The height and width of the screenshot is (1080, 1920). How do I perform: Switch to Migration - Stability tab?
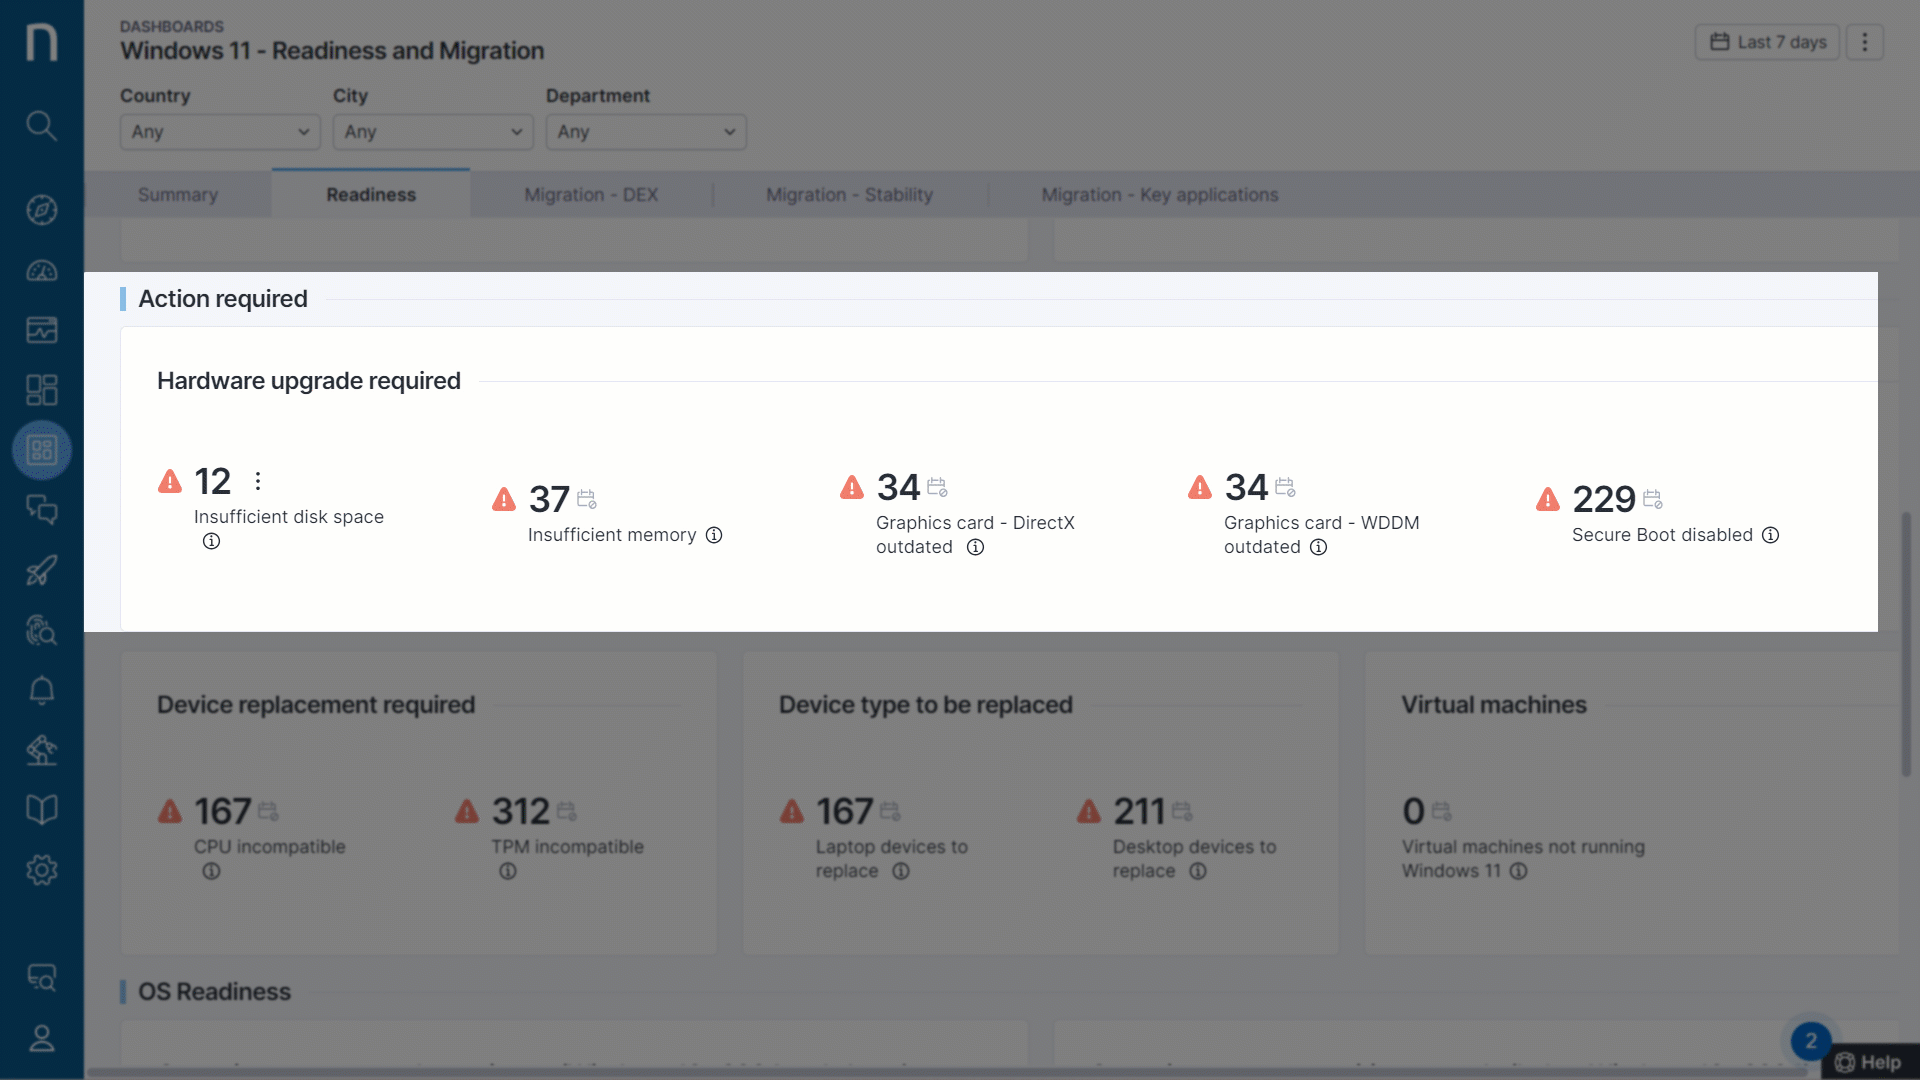(x=849, y=195)
